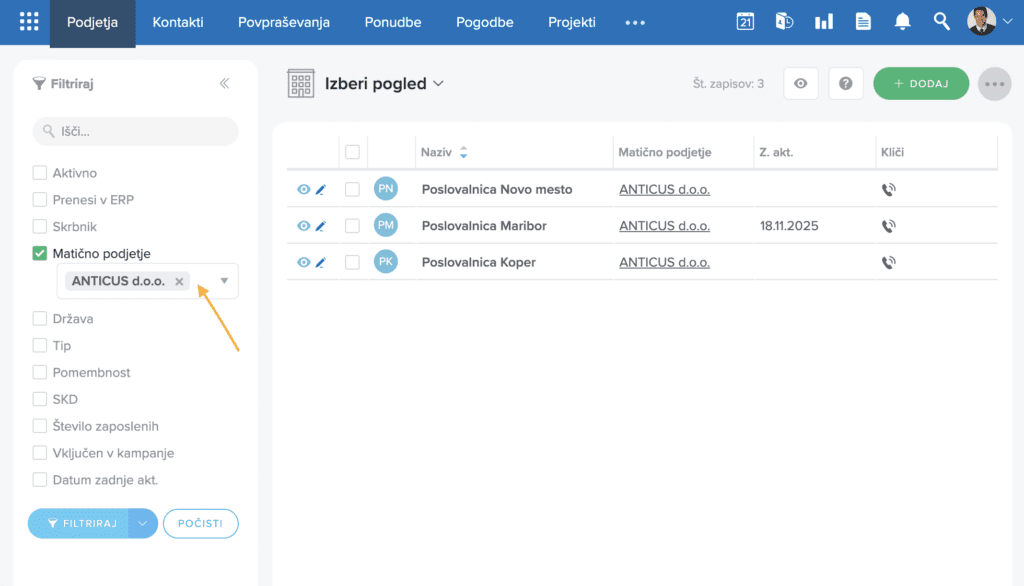Open the Ponudbe tab

tap(393, 22)
